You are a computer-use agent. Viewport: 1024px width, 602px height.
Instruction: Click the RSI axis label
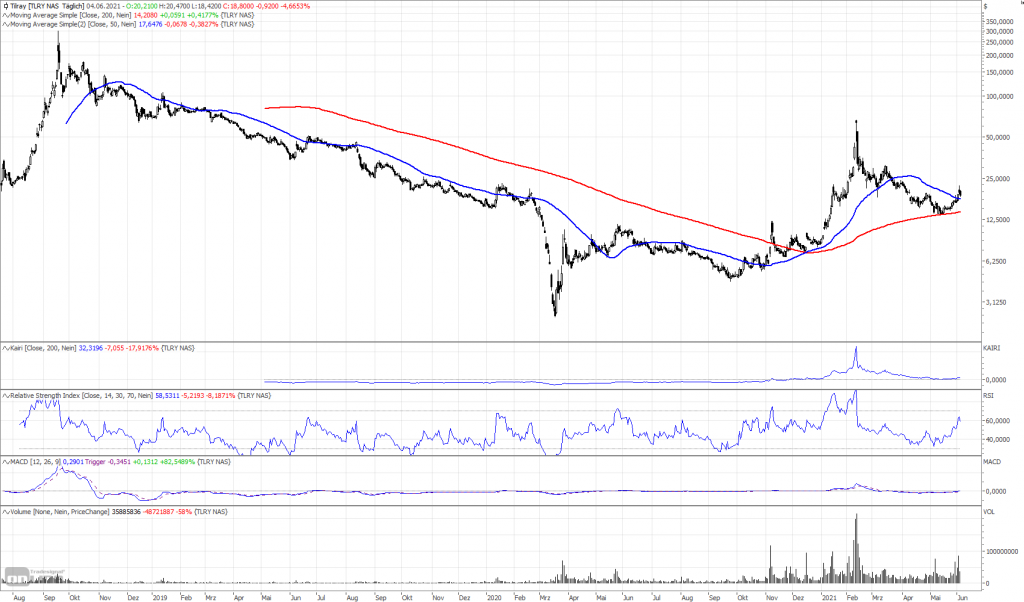pyautogui.click(x=988, y=396)
